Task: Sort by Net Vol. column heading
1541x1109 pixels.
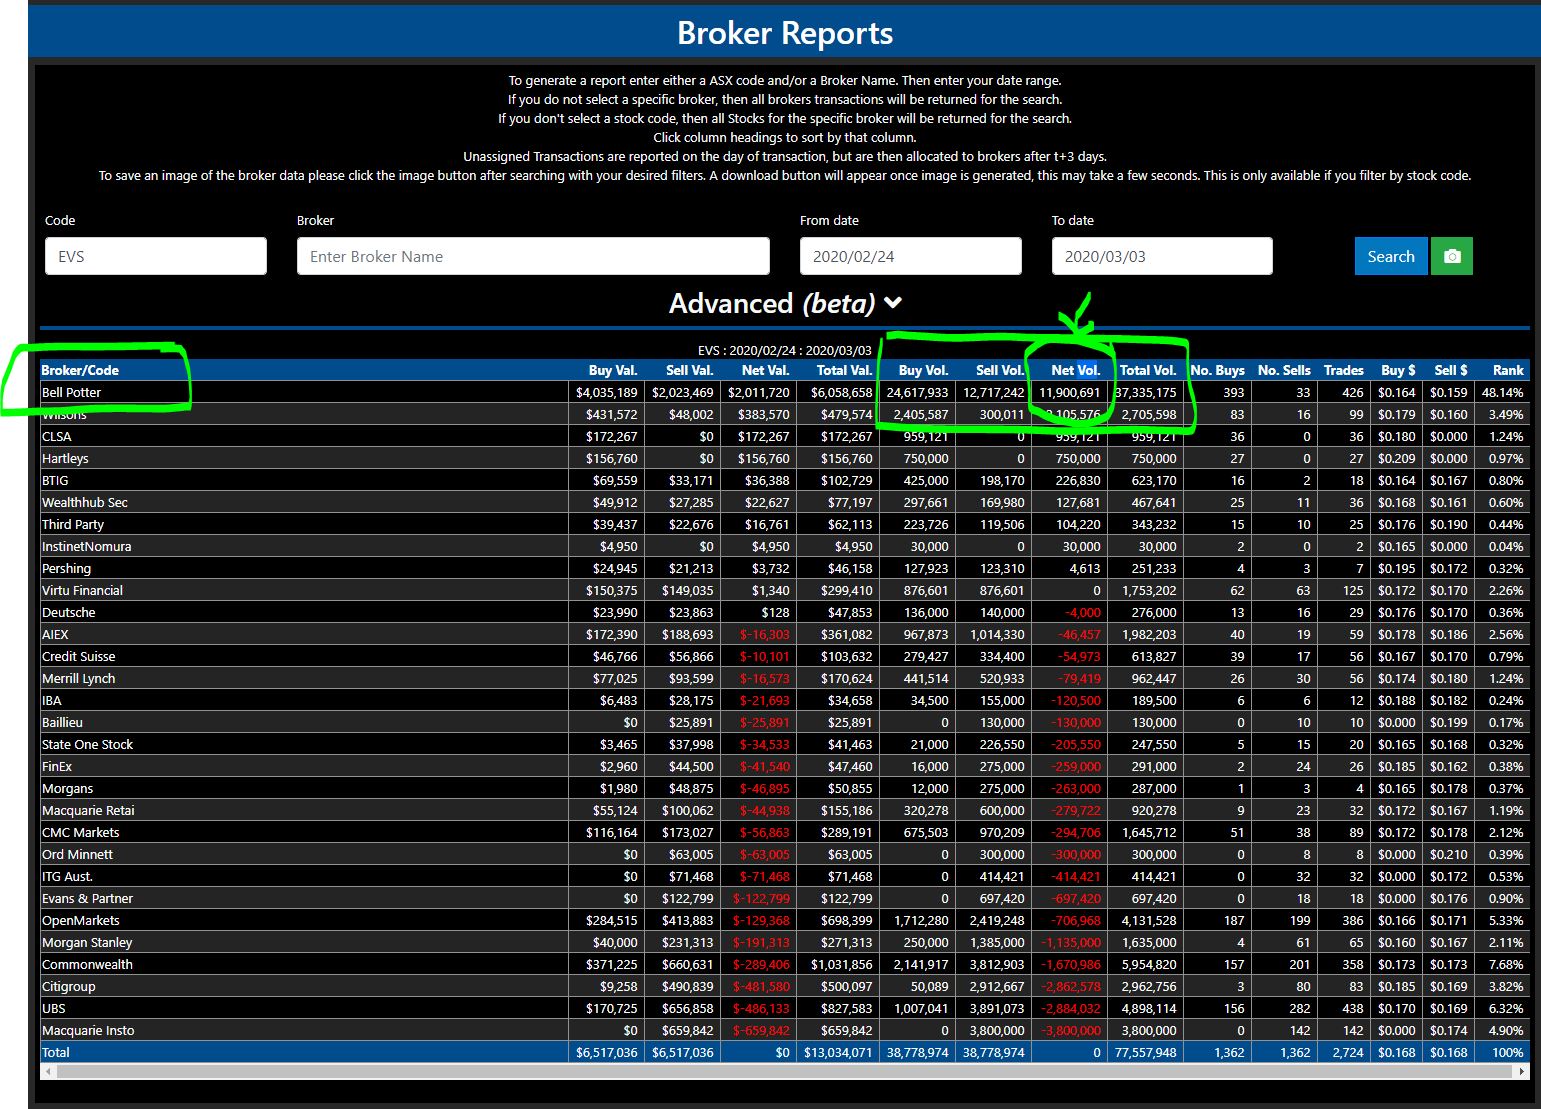Action: [x=1076, y=370]
